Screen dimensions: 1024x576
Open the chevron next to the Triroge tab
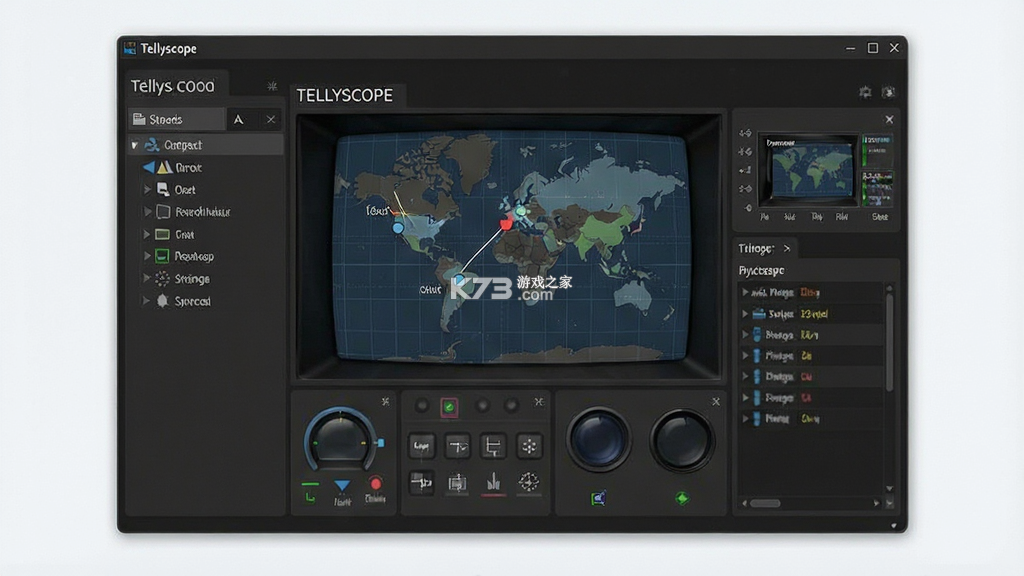[787, 249]
